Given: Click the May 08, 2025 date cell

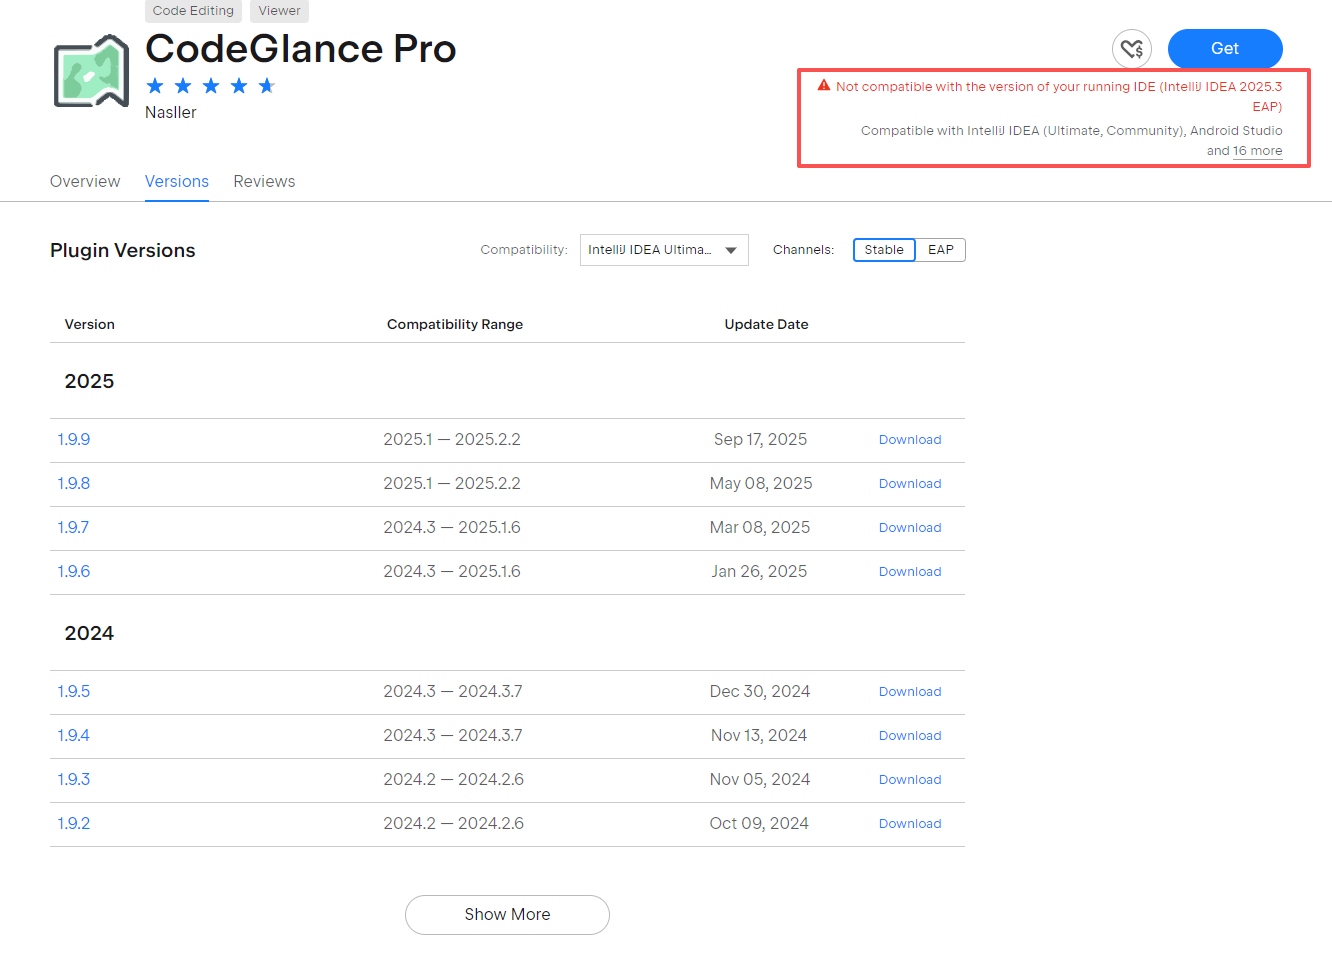Looking at the screenshot, I should 761,483.
